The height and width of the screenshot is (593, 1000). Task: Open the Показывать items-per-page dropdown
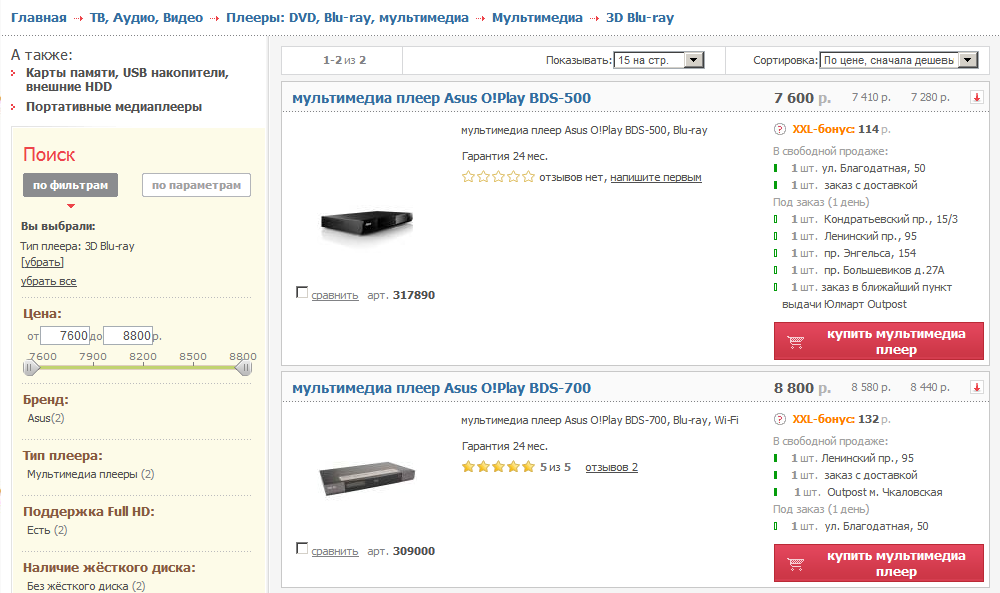pyautogui.click(x=695, y=60)
